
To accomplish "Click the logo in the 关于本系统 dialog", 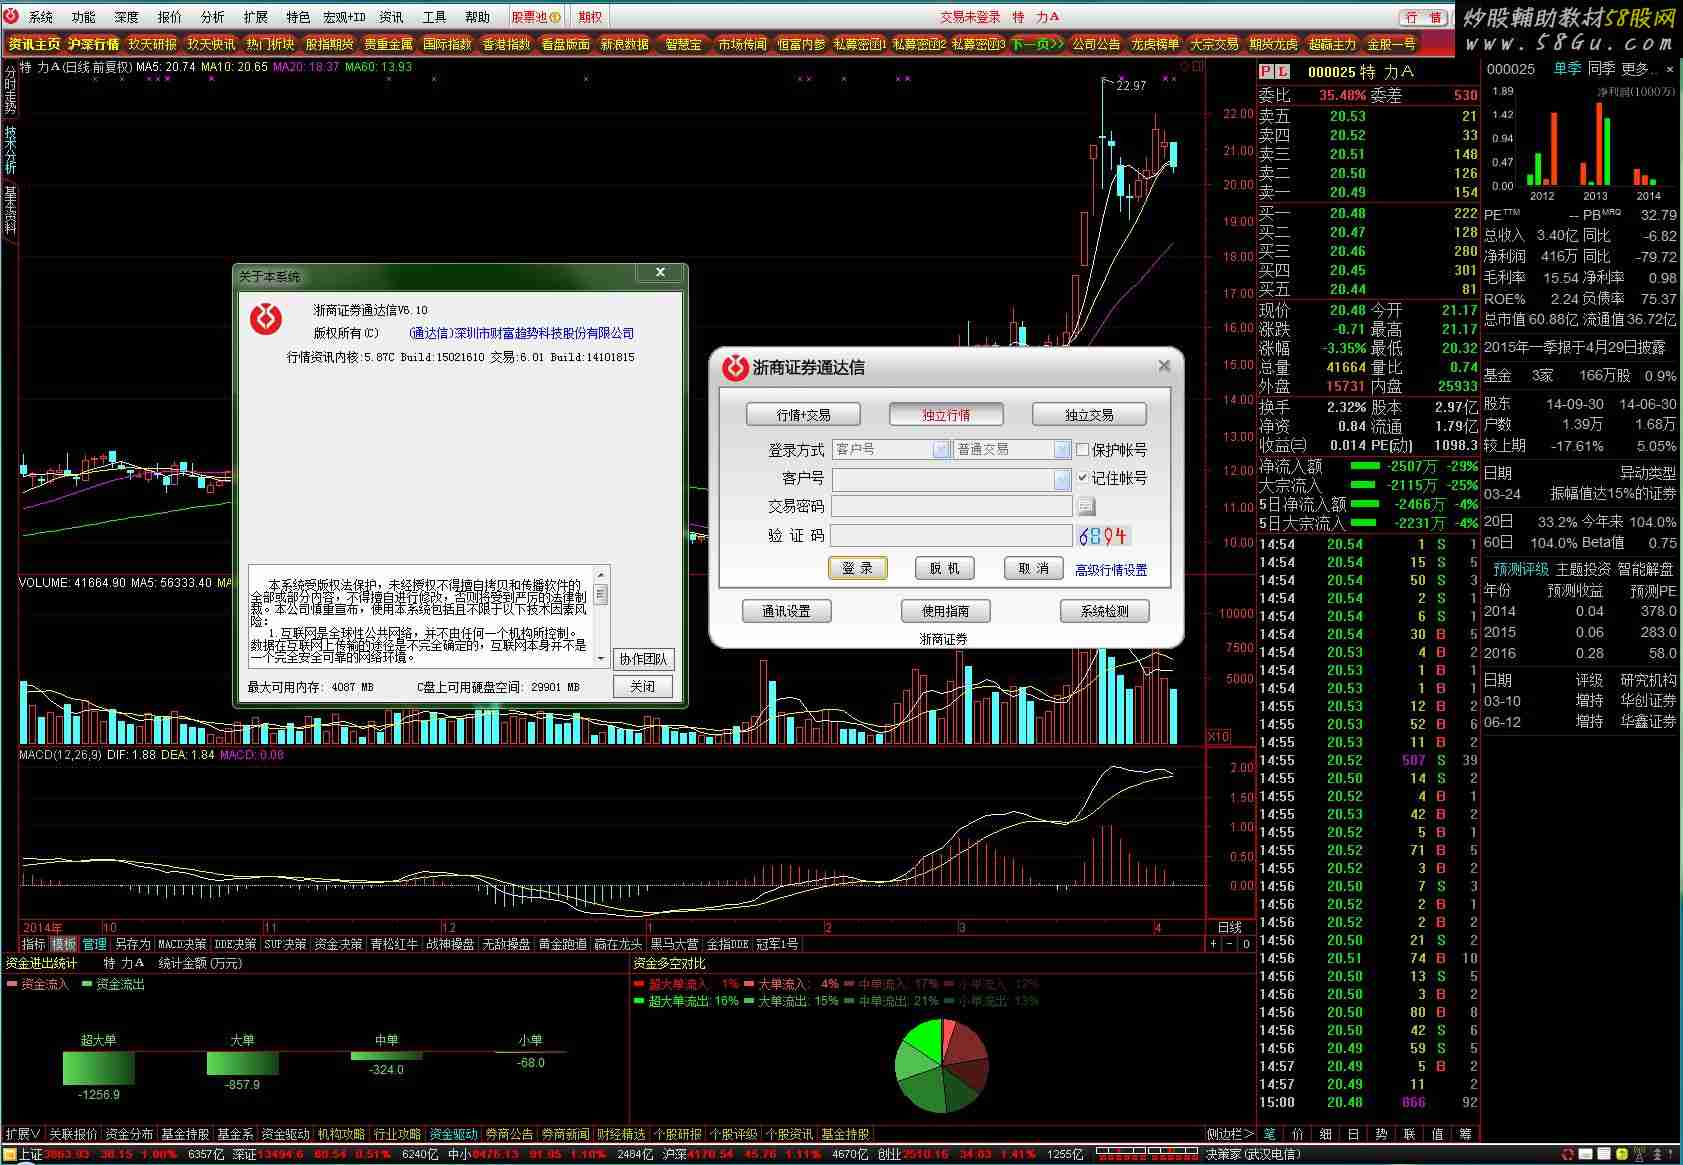I will [x=266, y=319].
